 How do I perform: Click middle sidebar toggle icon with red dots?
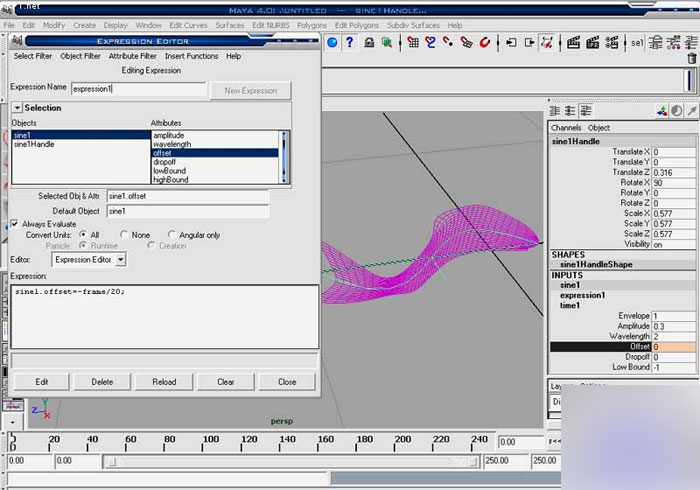coord(673,43)
